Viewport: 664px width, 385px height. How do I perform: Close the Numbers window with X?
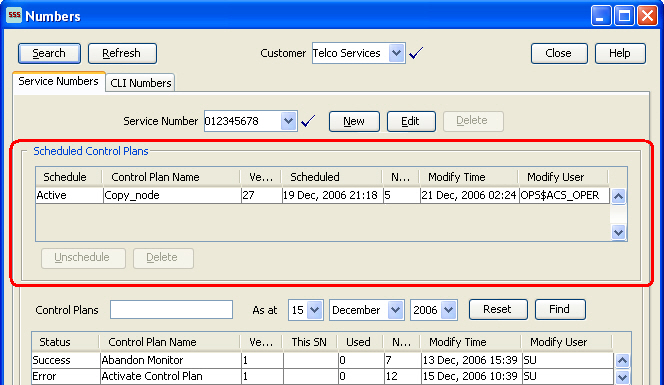(x=647, y=16)
